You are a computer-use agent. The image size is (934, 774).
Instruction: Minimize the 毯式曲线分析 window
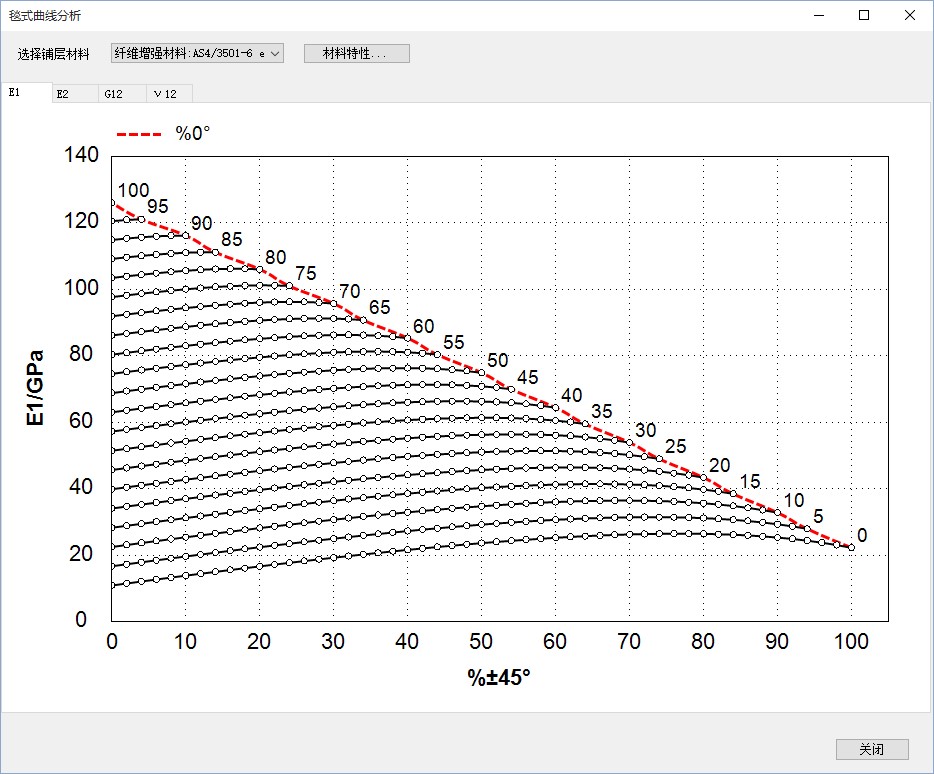[x=818, y=15]
